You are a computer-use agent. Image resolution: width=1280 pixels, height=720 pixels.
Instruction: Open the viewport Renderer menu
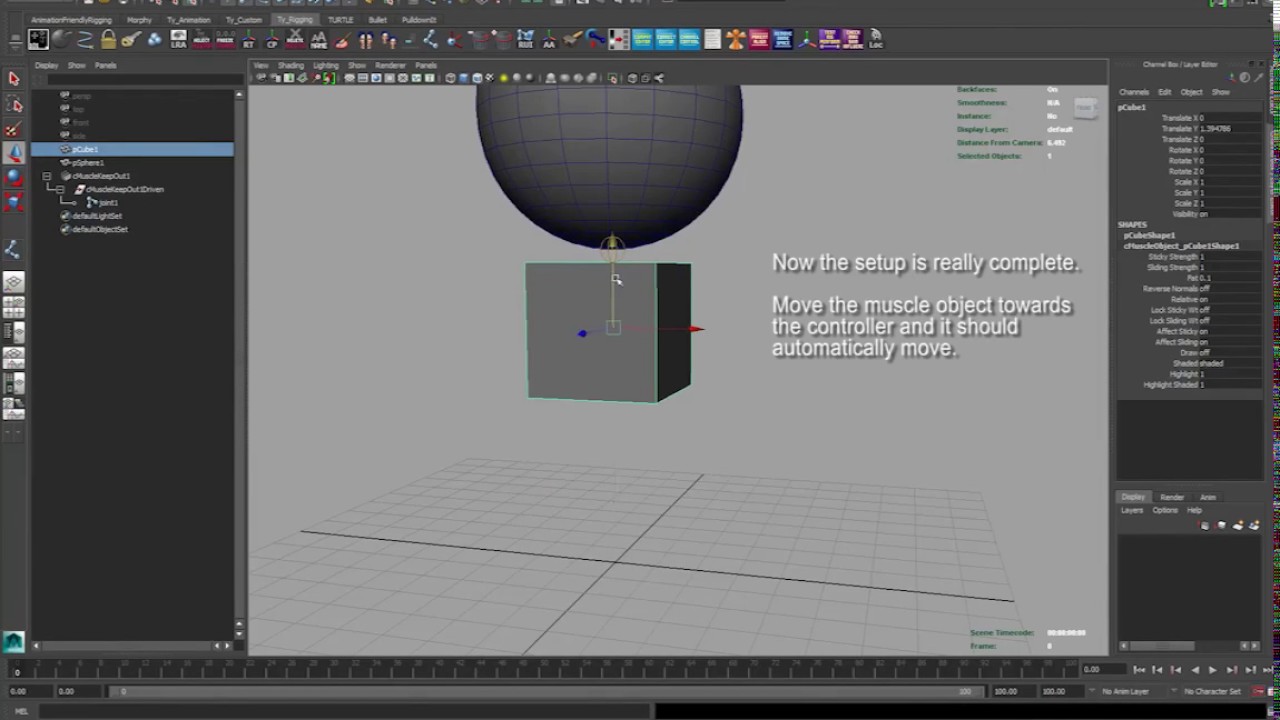pos(390,65)
